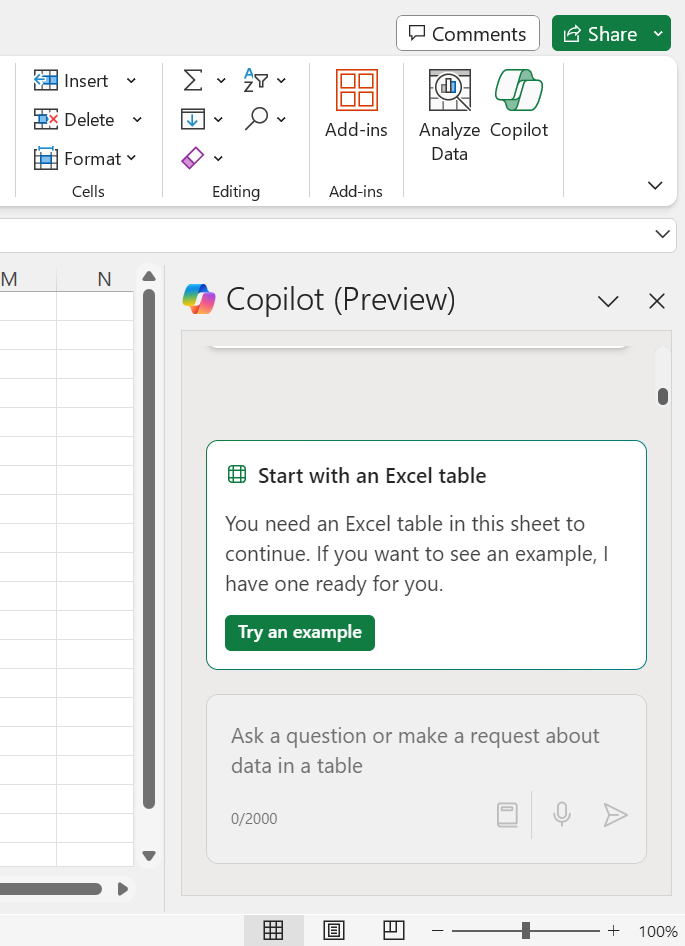Image resolution: width=685 pixels, height=946 pixels.
Task: Click the Delete cells icon
Action: click(x=46, y=119)
